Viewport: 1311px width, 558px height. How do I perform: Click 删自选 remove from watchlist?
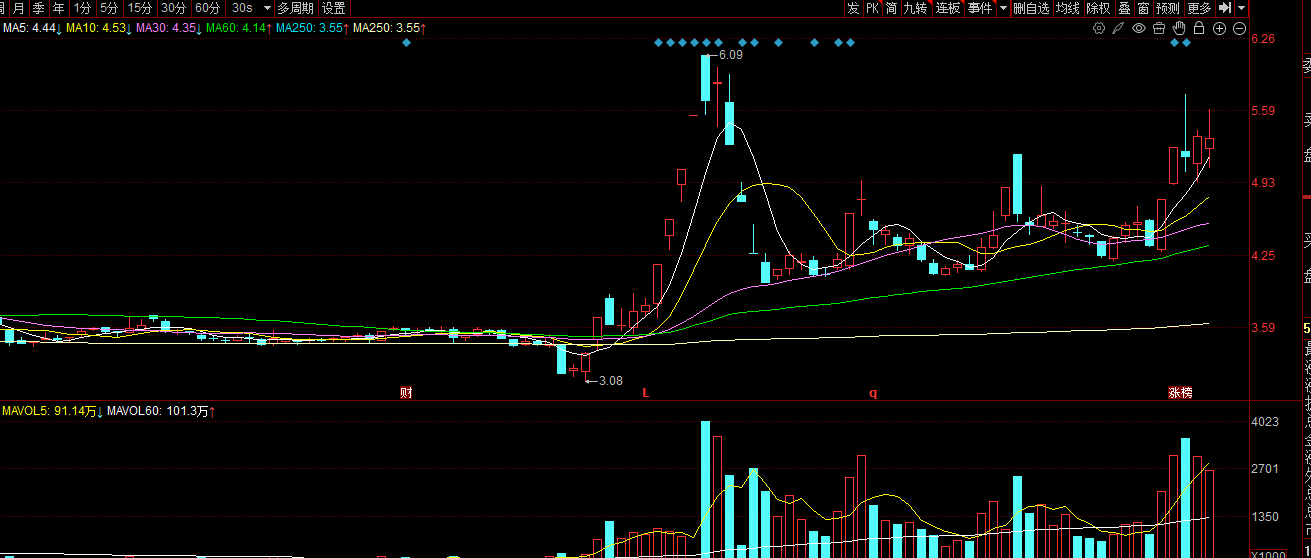1031,8
